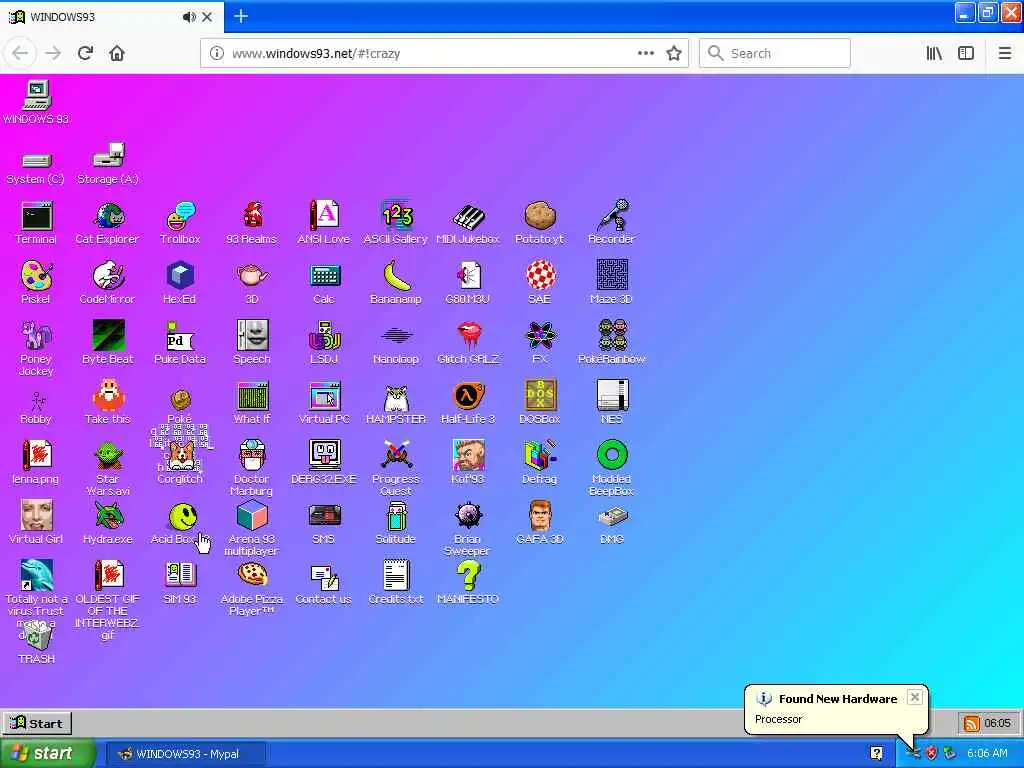Close the WINDOWS93 browser tab

(x=207, y=17)
